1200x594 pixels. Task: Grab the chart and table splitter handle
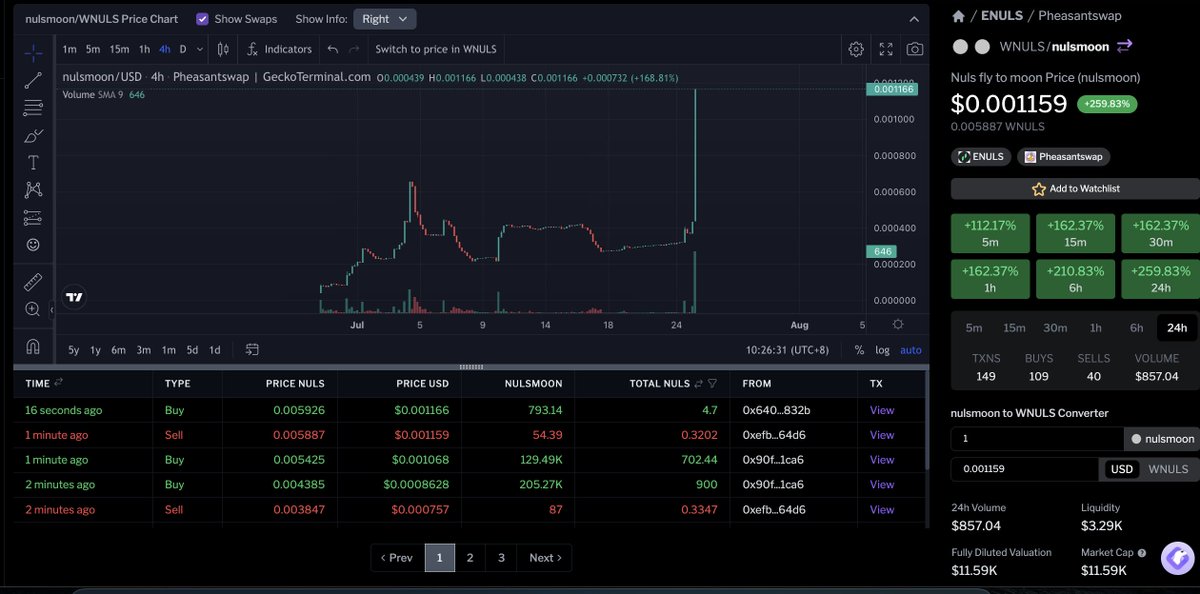(x=471, y=368)
